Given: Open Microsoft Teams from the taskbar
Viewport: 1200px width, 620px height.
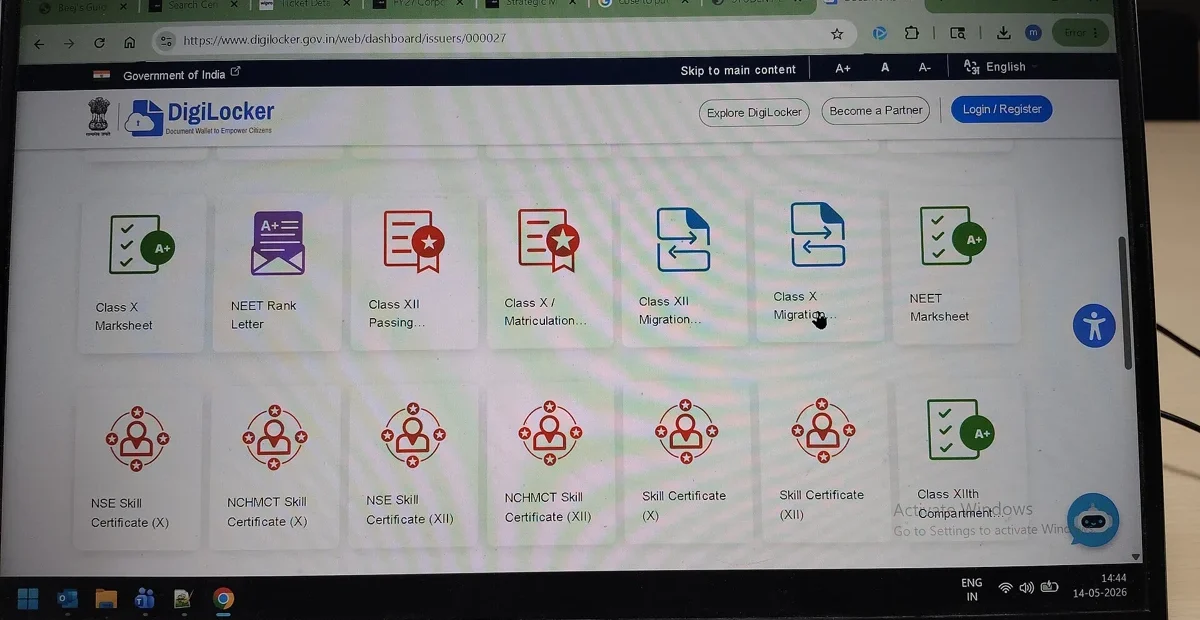Looking at the screenshot, I should [145, 599].
